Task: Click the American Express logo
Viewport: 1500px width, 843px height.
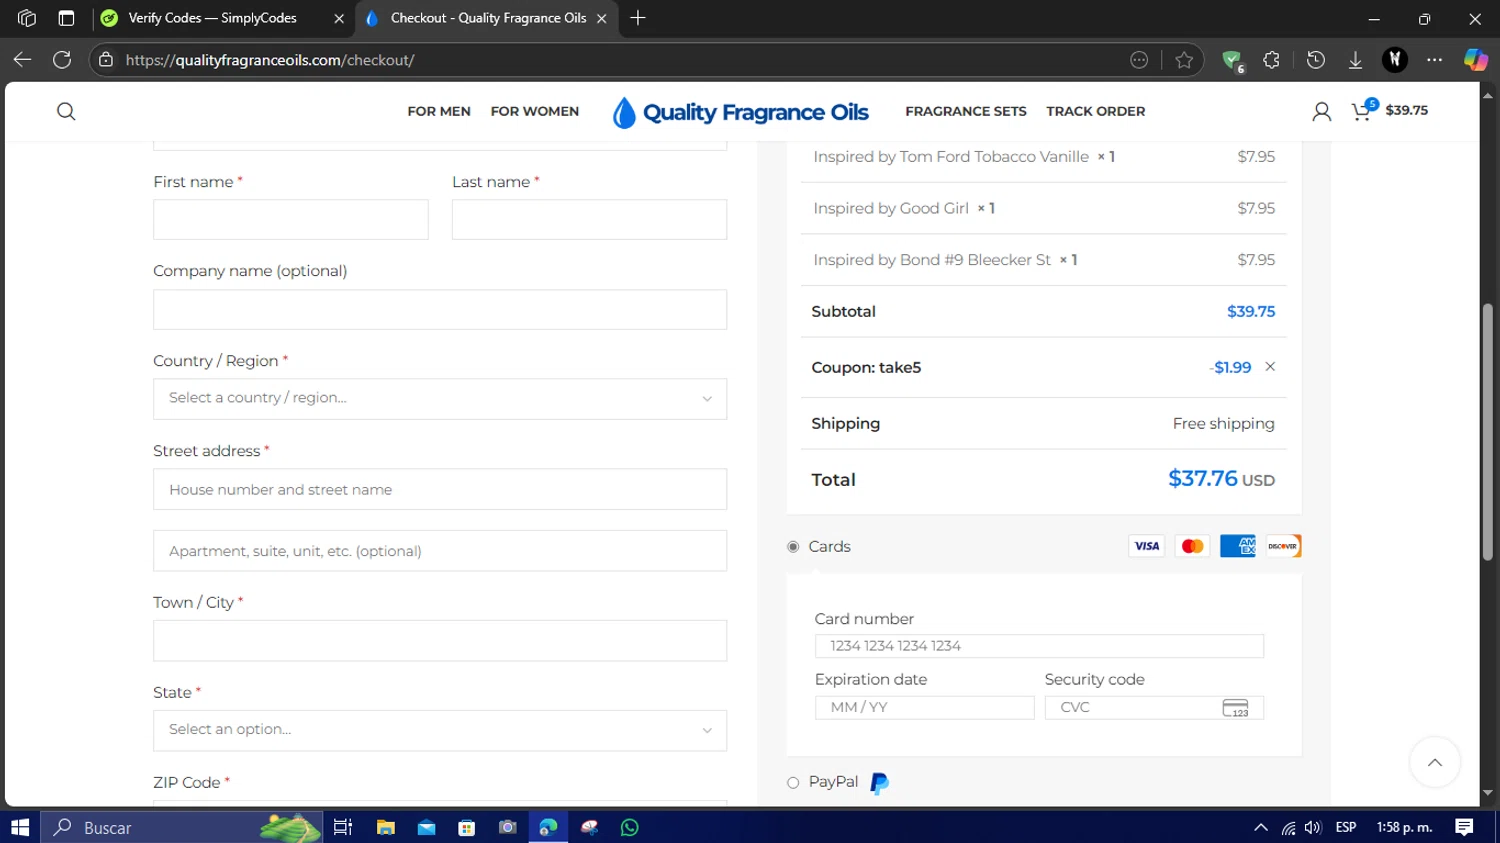Action: pyautogui.click(x=1237, y=546)
